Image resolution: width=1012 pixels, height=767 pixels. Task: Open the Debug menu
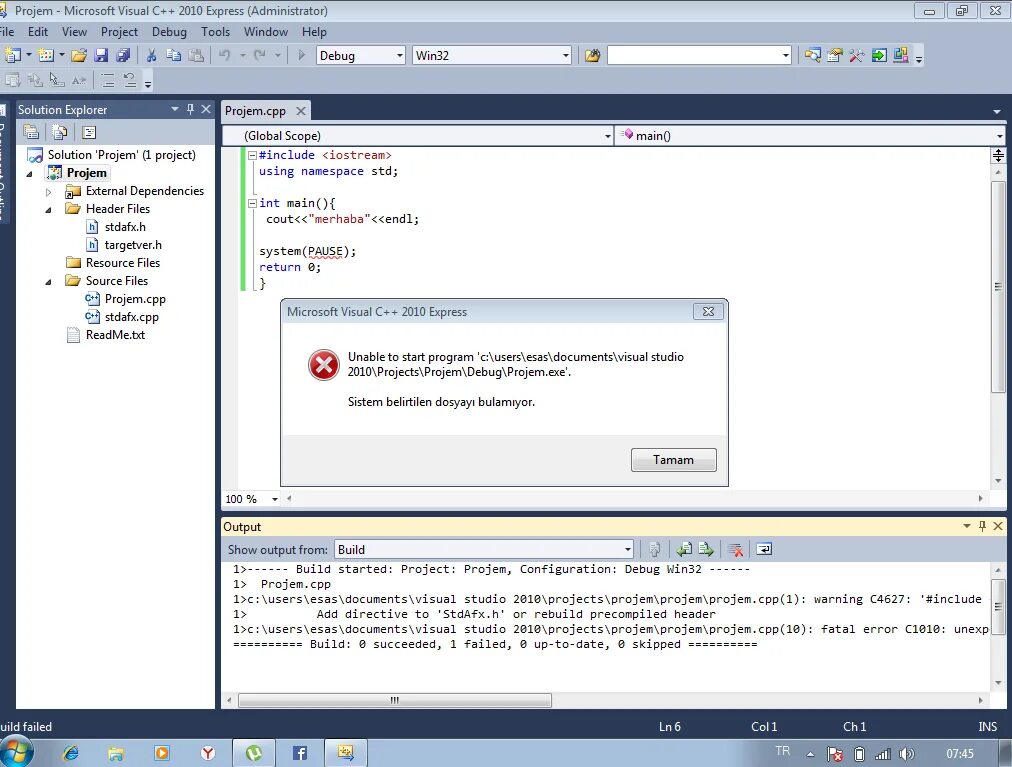point(169,32)
